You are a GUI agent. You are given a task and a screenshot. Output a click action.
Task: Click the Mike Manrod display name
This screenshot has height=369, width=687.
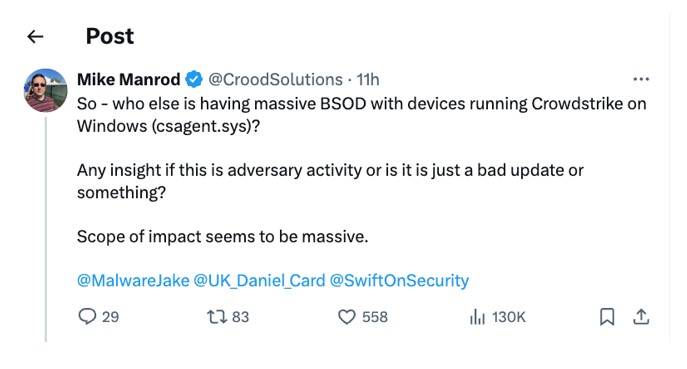(x=128, y=79)
